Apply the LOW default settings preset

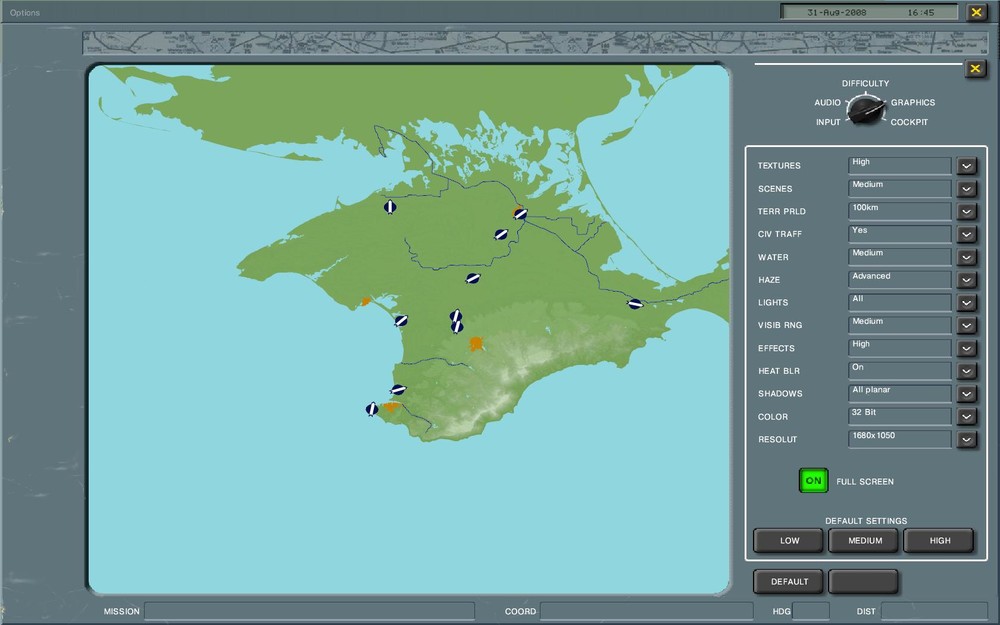(x=789, y=540)
